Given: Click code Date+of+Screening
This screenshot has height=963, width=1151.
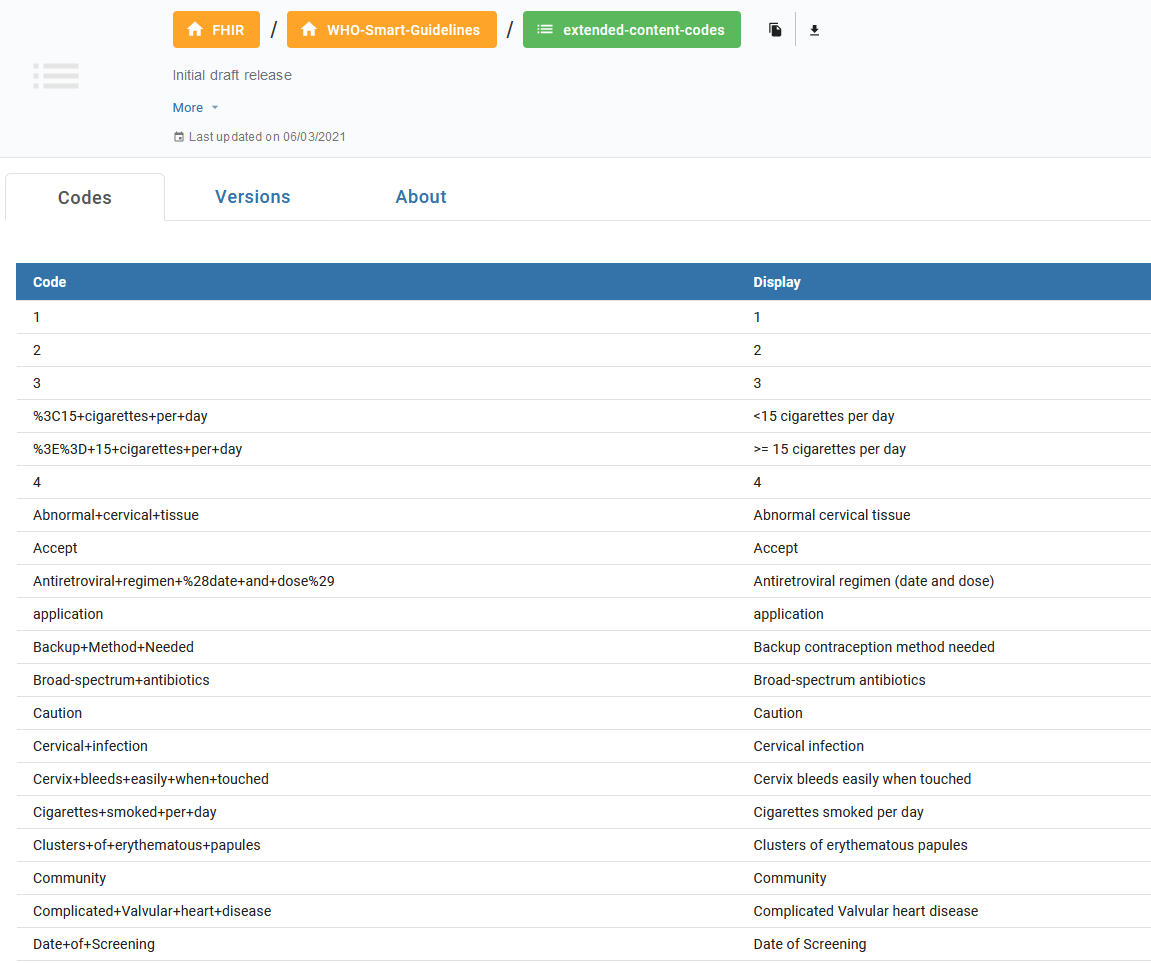Looking at the screenshot, I should click(94, 945).
